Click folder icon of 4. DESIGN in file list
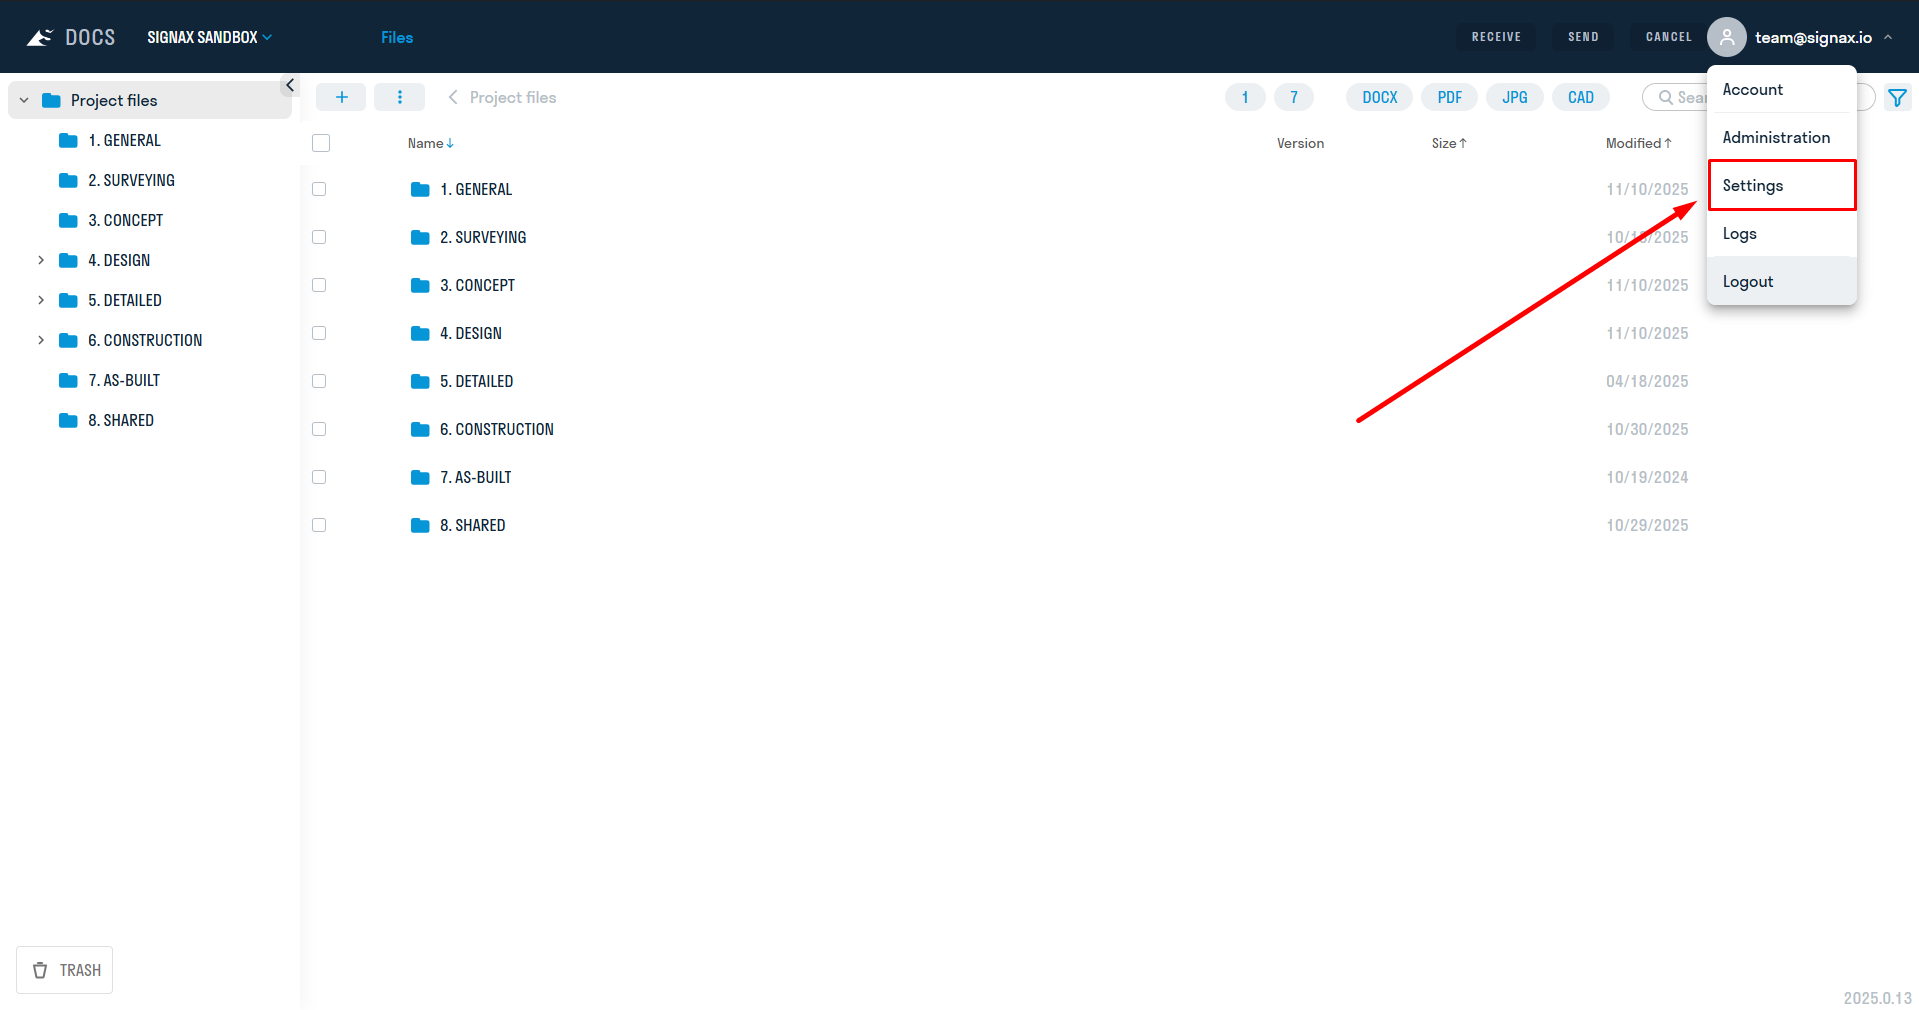 click(420, 333)
